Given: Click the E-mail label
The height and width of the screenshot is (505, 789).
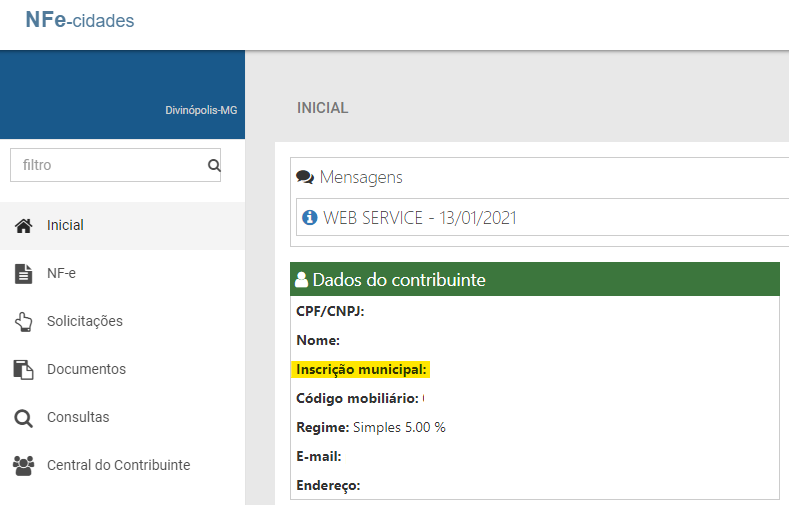Looking at the screenshot, I should [x=319, y=457].
